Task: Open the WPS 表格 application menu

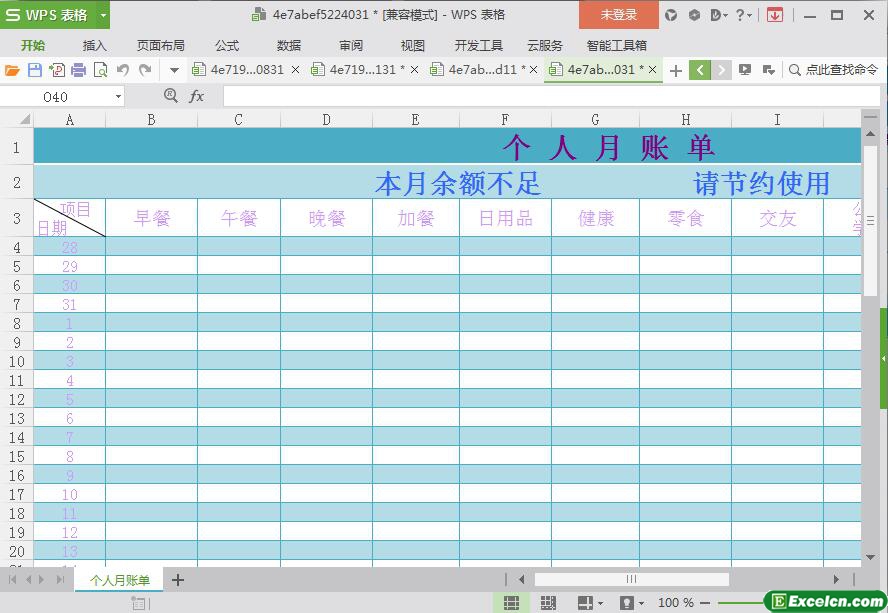Action: (x=54, y=15)
